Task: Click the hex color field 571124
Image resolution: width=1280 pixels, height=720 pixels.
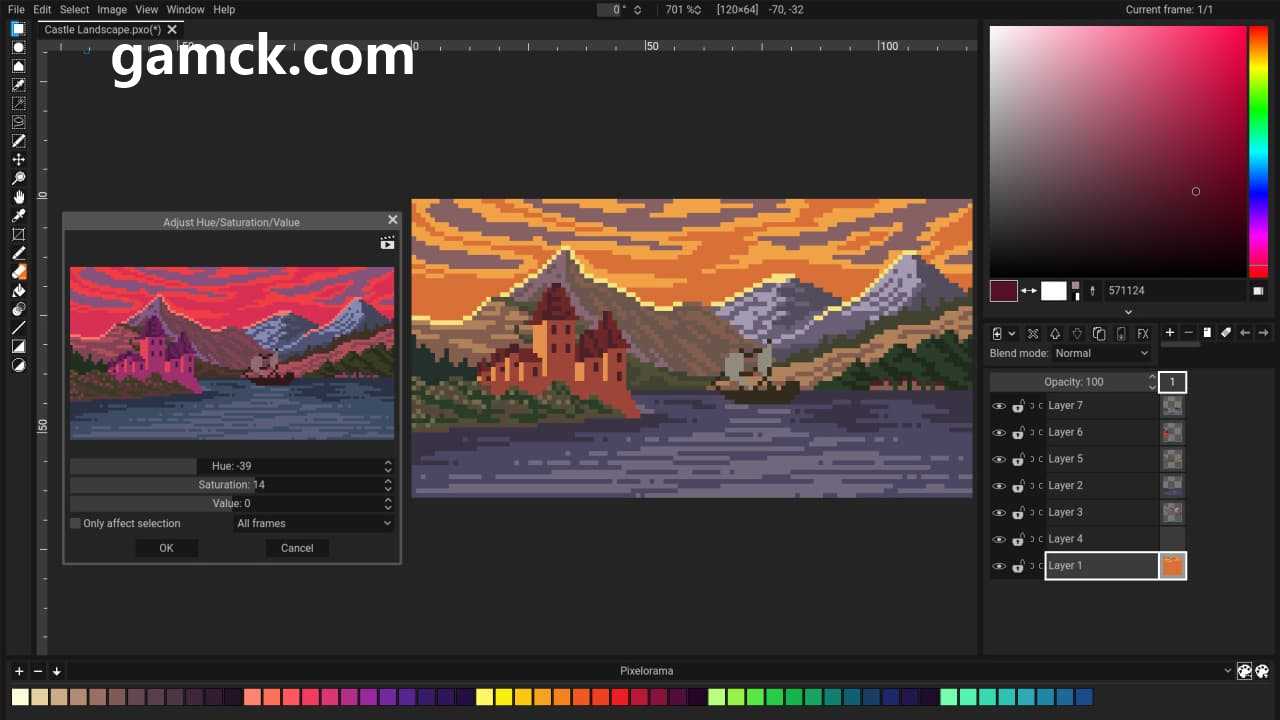Action: point(1175,291)
